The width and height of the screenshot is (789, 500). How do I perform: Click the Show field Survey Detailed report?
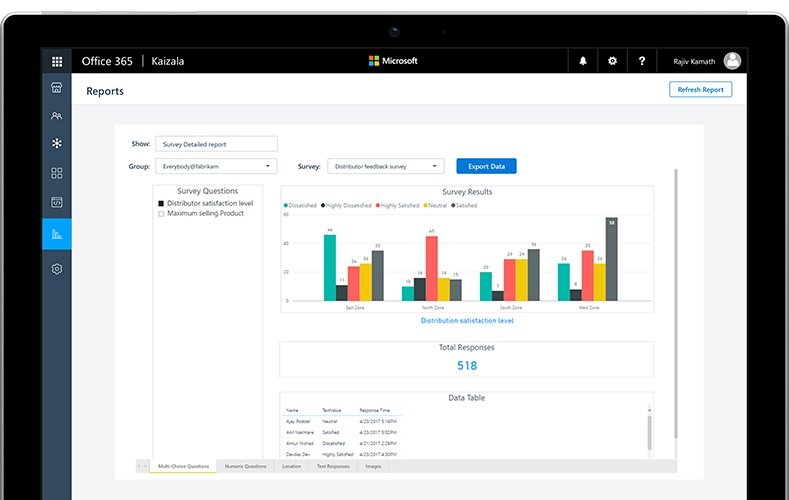click(216, 144)
